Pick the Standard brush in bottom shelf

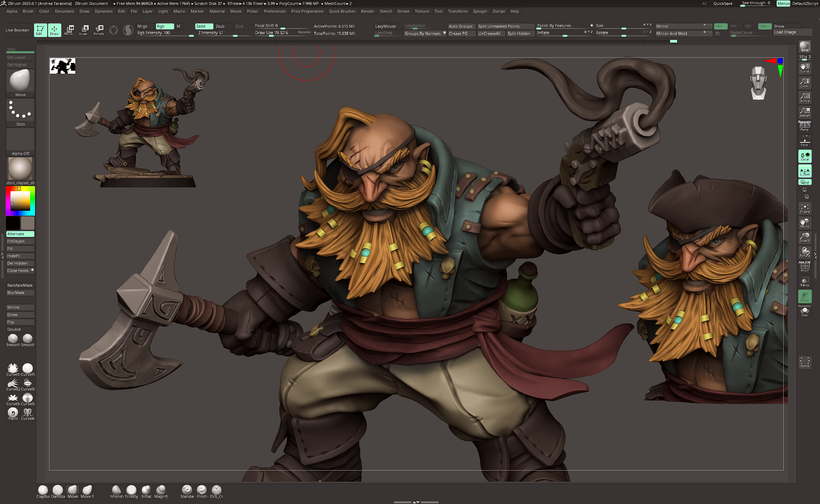(187, 491)
